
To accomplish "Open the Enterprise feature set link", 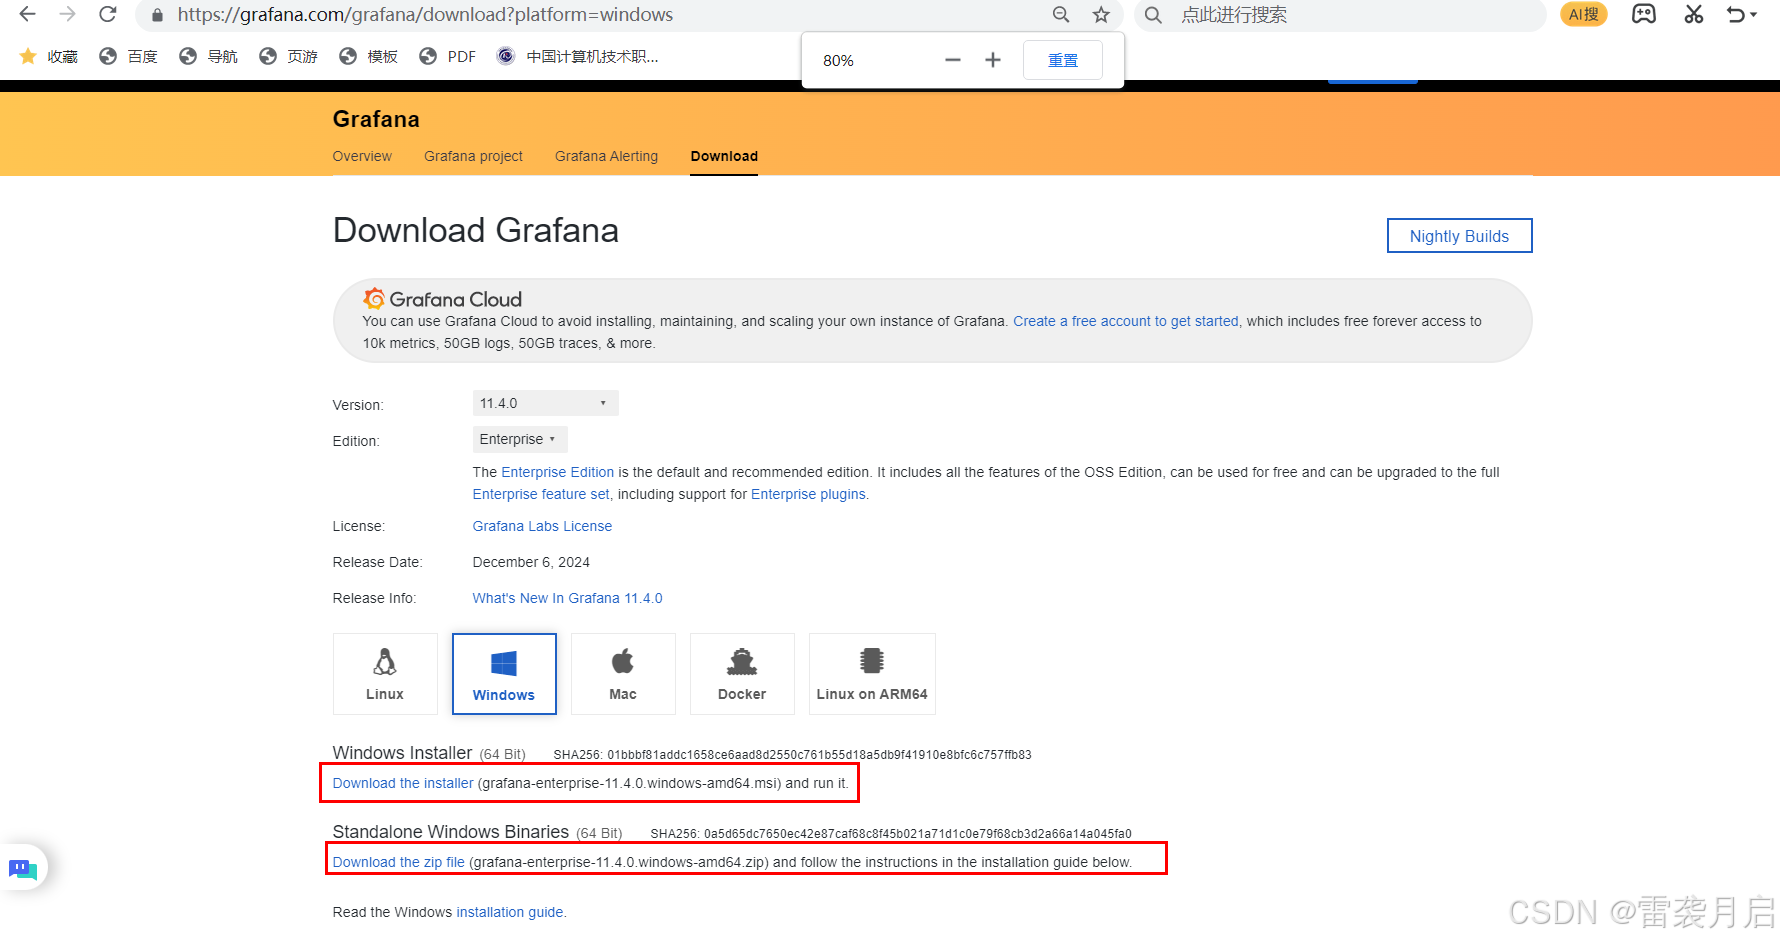I will coord(541,494).
